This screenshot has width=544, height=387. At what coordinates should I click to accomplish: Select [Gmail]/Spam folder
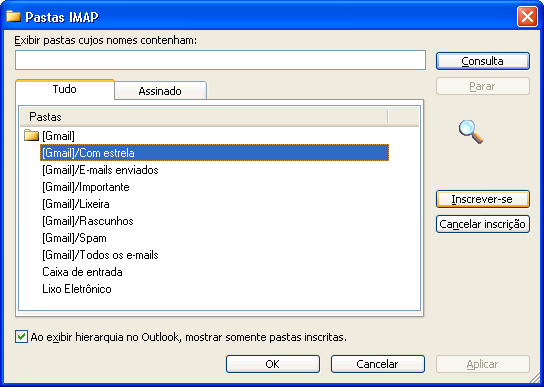(74, 238)
